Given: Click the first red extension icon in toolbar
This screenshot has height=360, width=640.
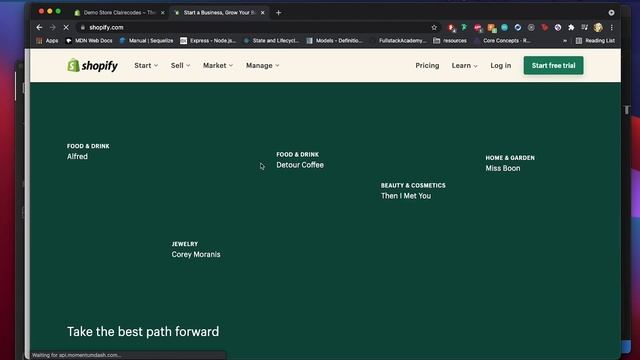Looking at the screenshot, I should [451, 27].
